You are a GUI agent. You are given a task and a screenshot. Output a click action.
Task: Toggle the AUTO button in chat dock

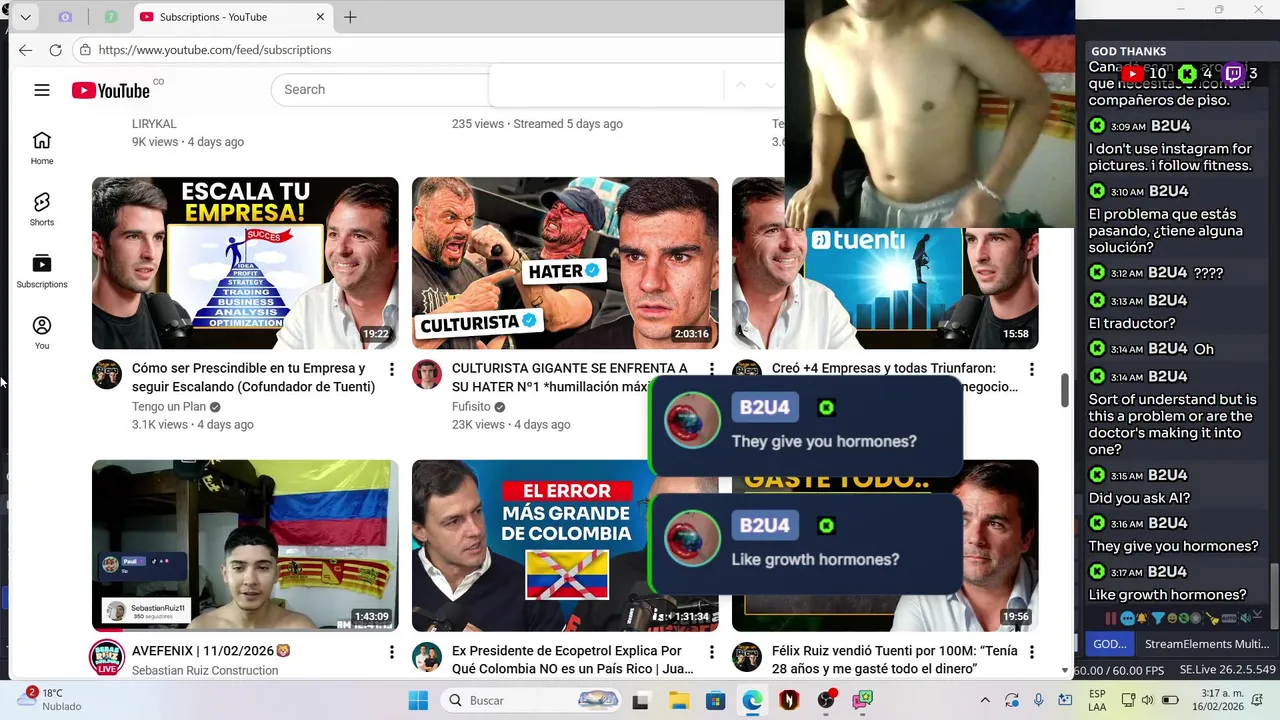pos(1229,618)
